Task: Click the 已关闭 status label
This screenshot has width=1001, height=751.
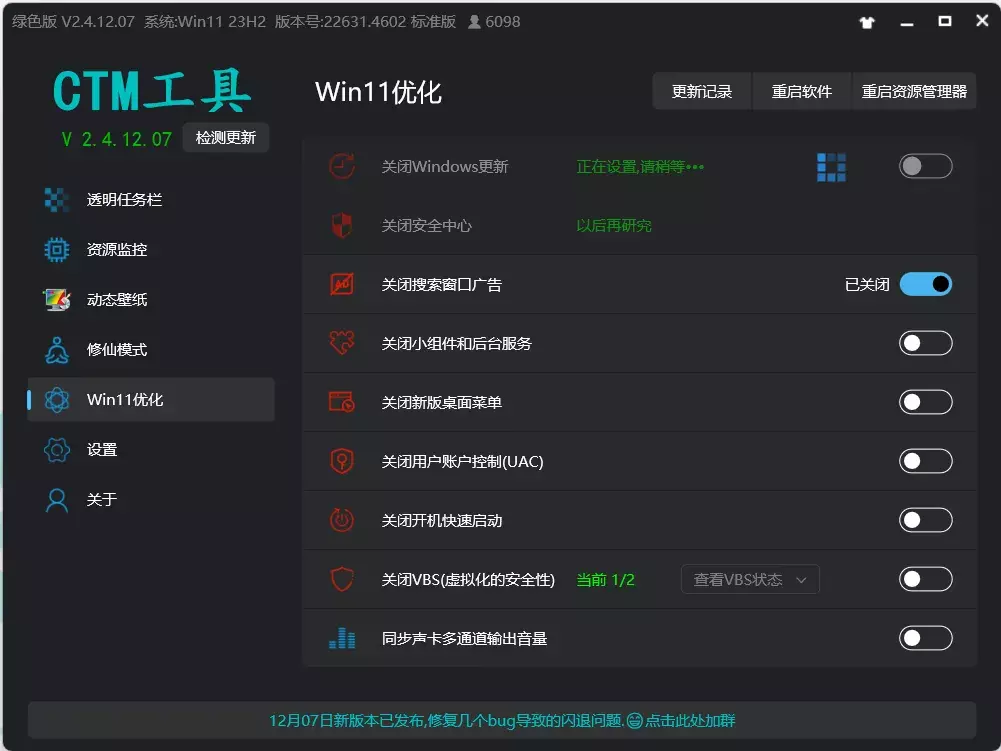Action: click(867, 285)
